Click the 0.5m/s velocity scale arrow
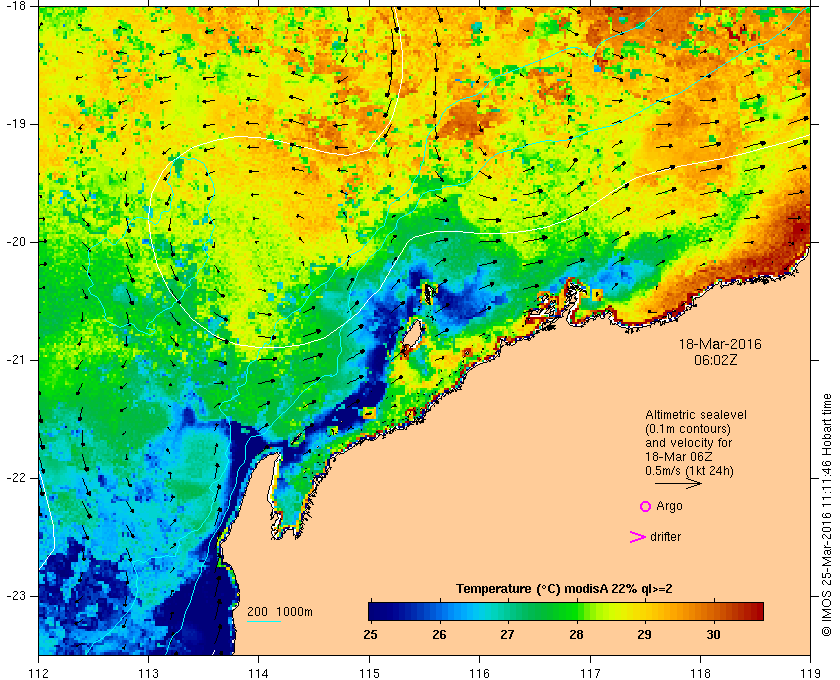 pos(678,483)
